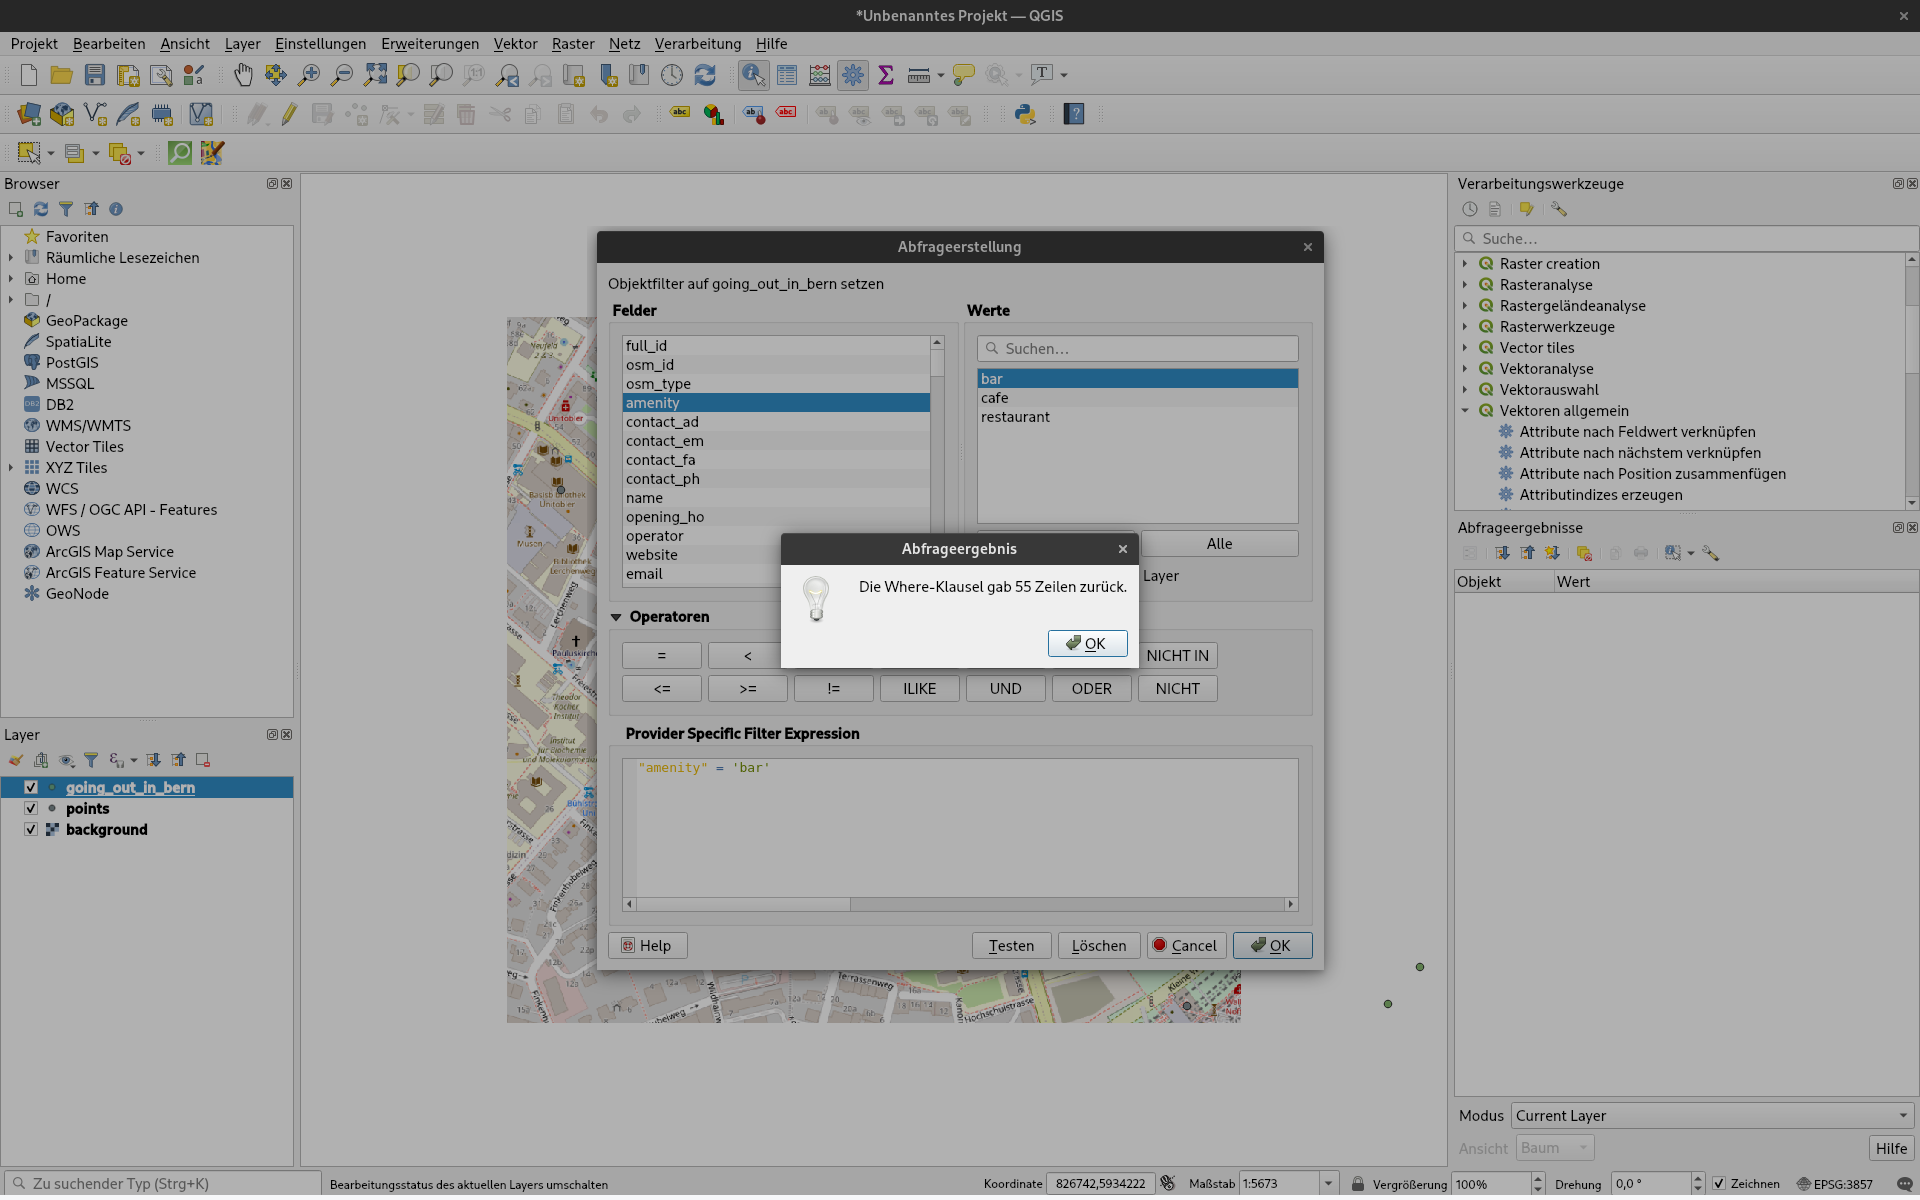The width and height of the screenshot is (1920, 1200).
Task: Toggle the background layer visibility checkbox
Action: coord(31,830)
